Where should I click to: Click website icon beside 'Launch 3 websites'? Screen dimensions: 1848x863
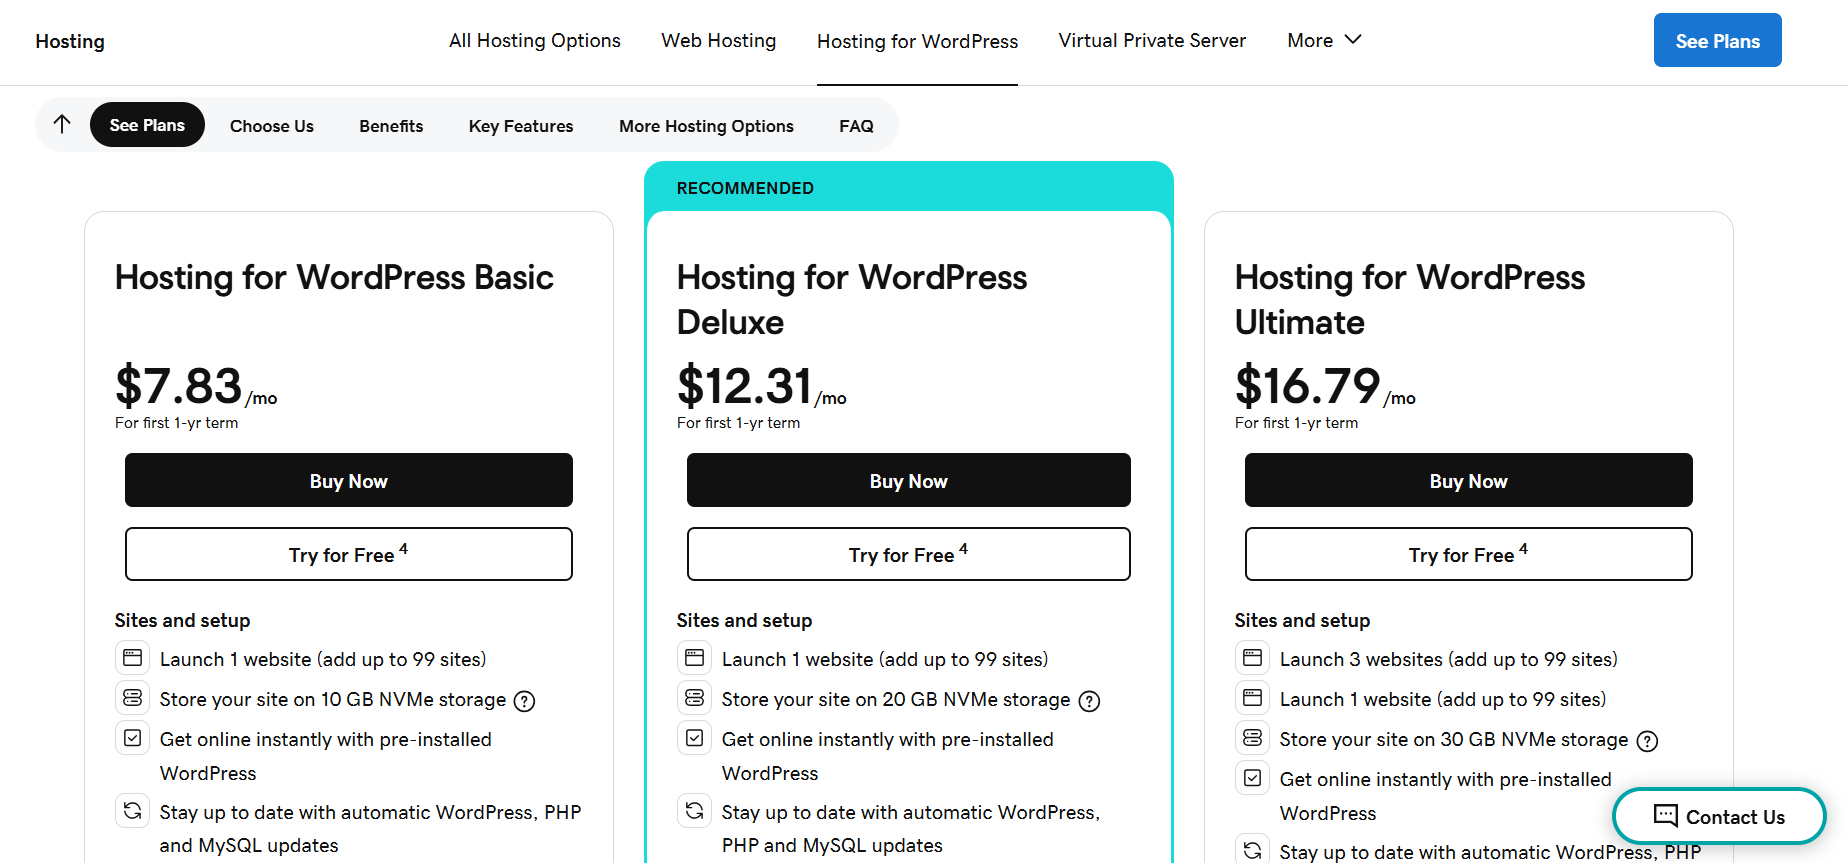point(1253,658)
